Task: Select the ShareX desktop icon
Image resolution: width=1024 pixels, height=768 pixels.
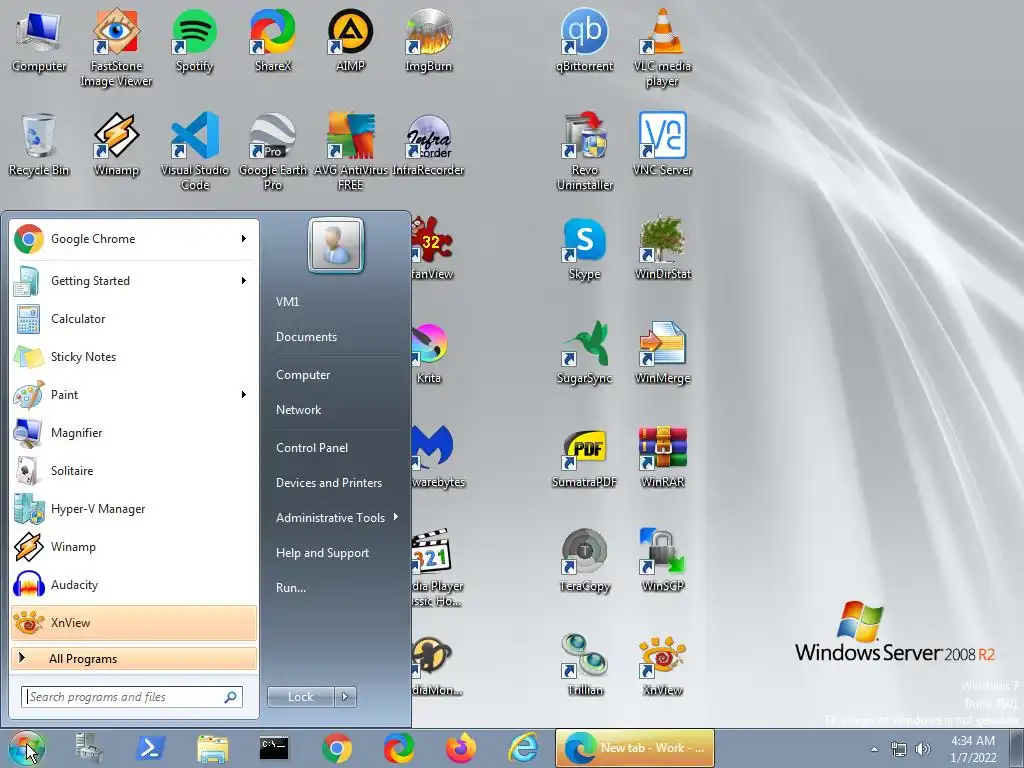Action: coord(272,39)
